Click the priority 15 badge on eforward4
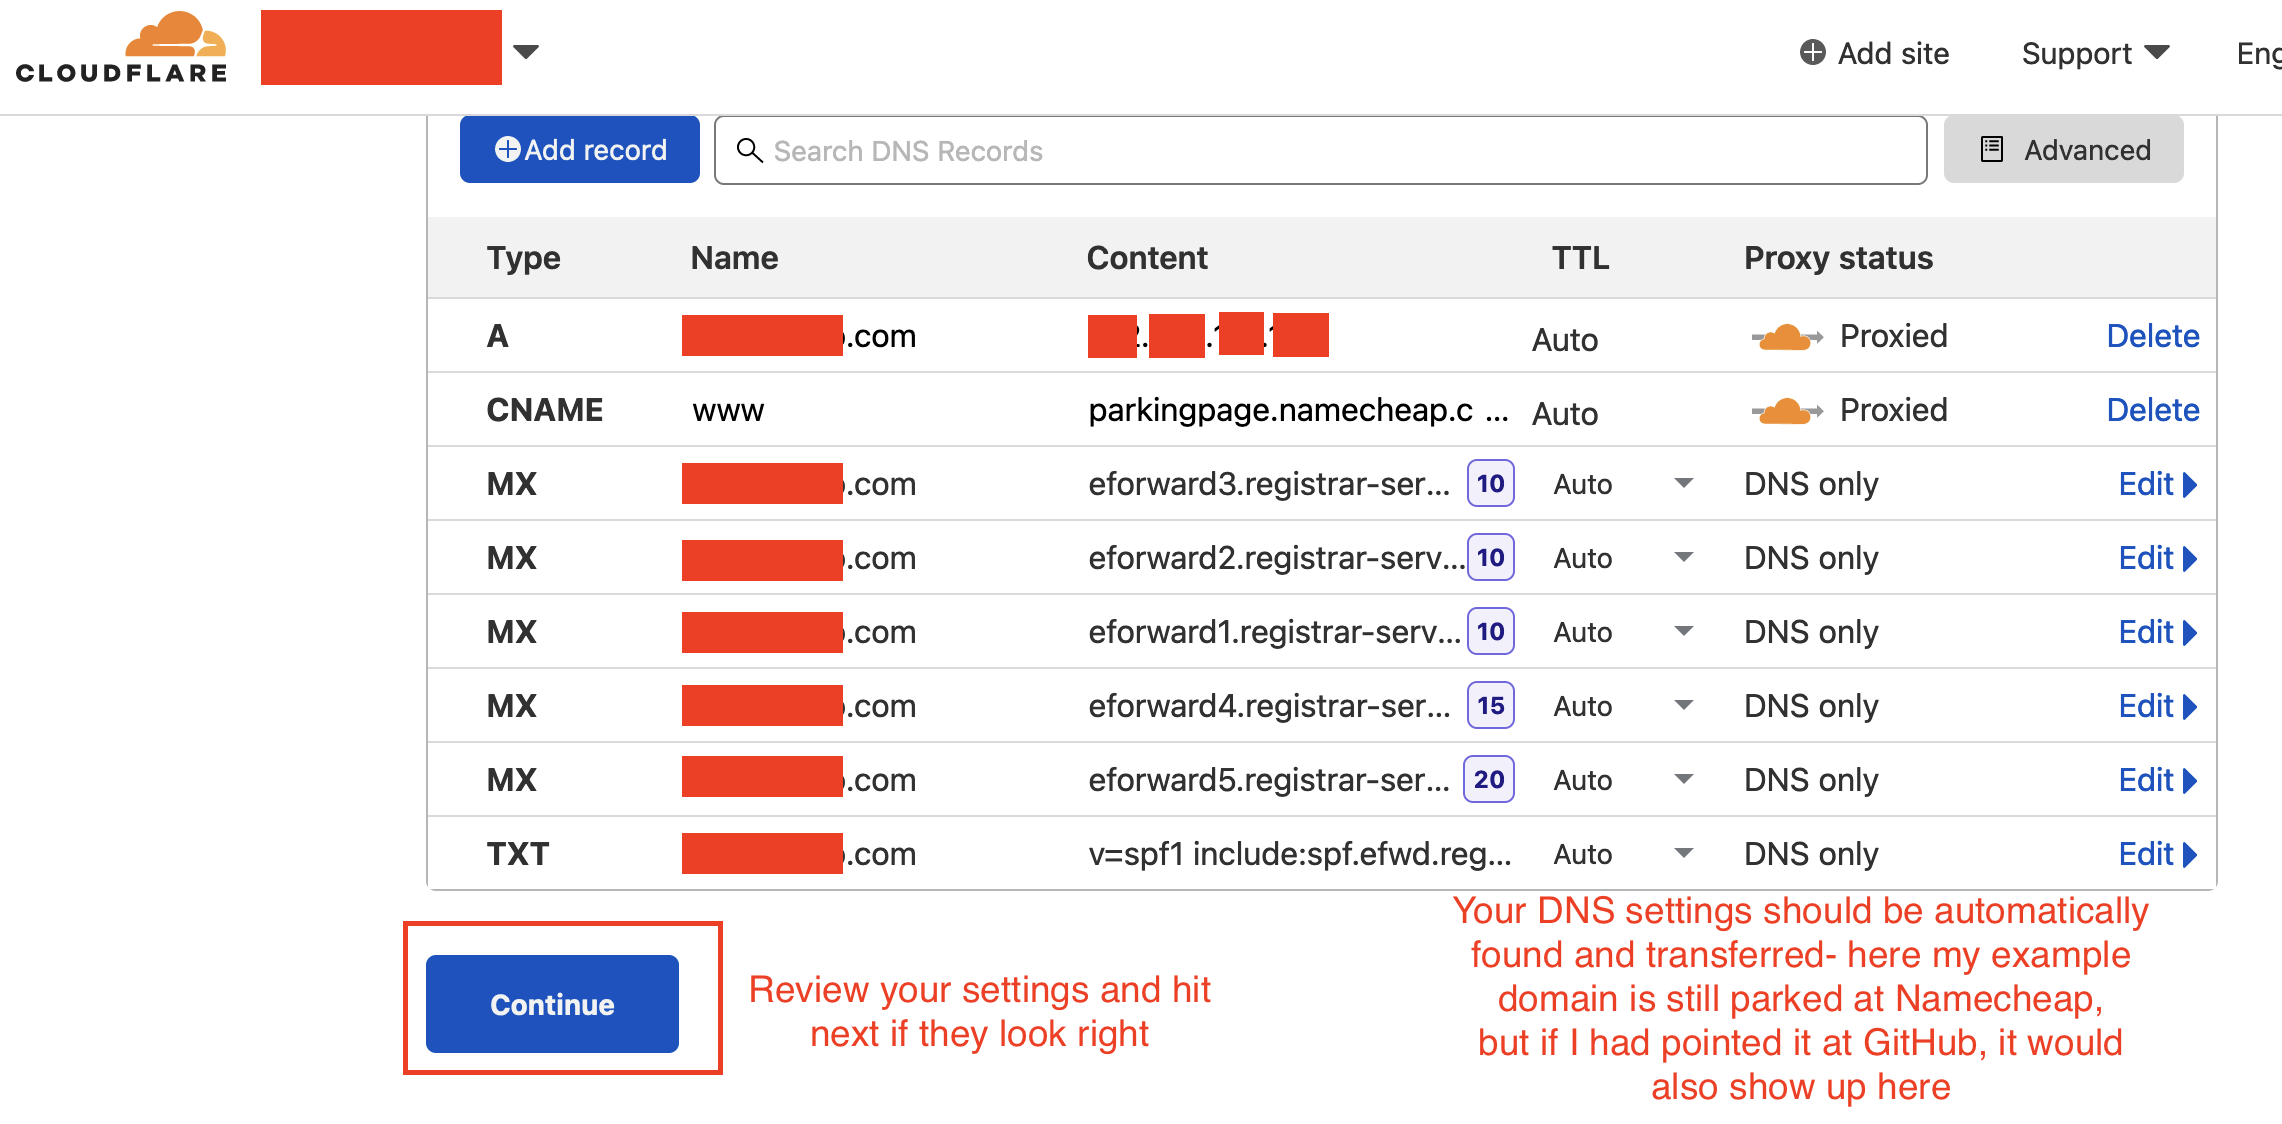This screenshot has width=2282, height=1124. tap(1491, 706)
